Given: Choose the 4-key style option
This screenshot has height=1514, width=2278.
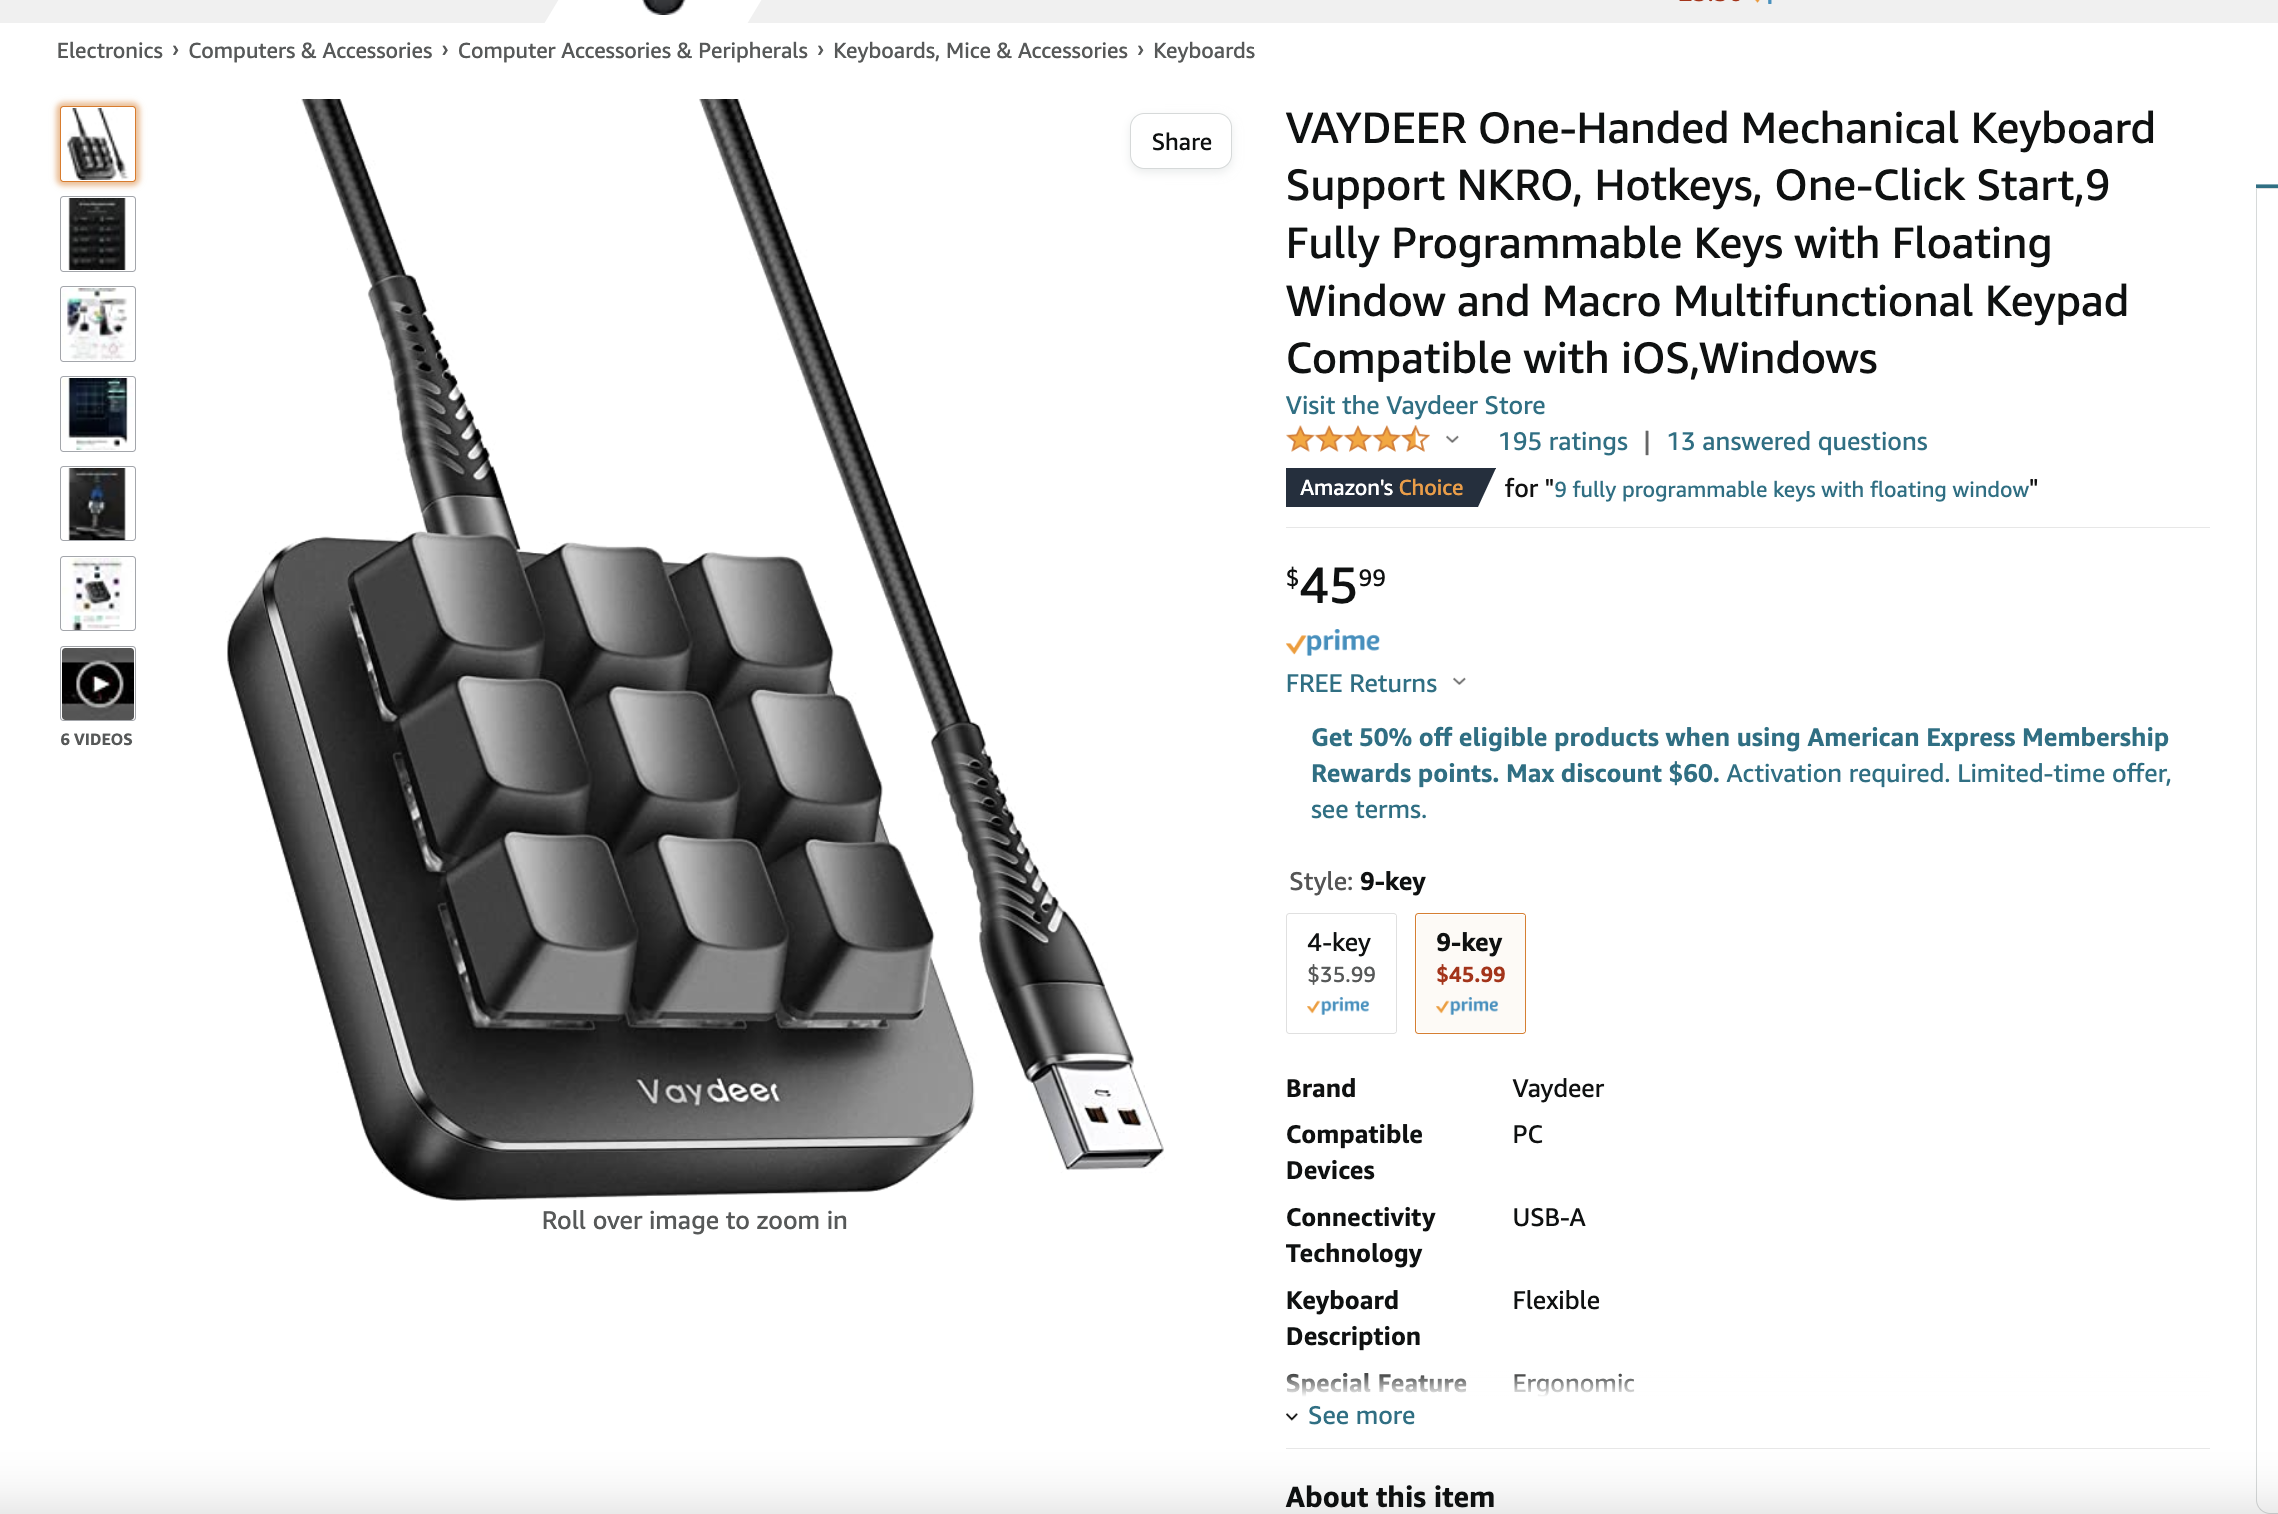Looking at the screenshot, I should (x=1341, y=973).
